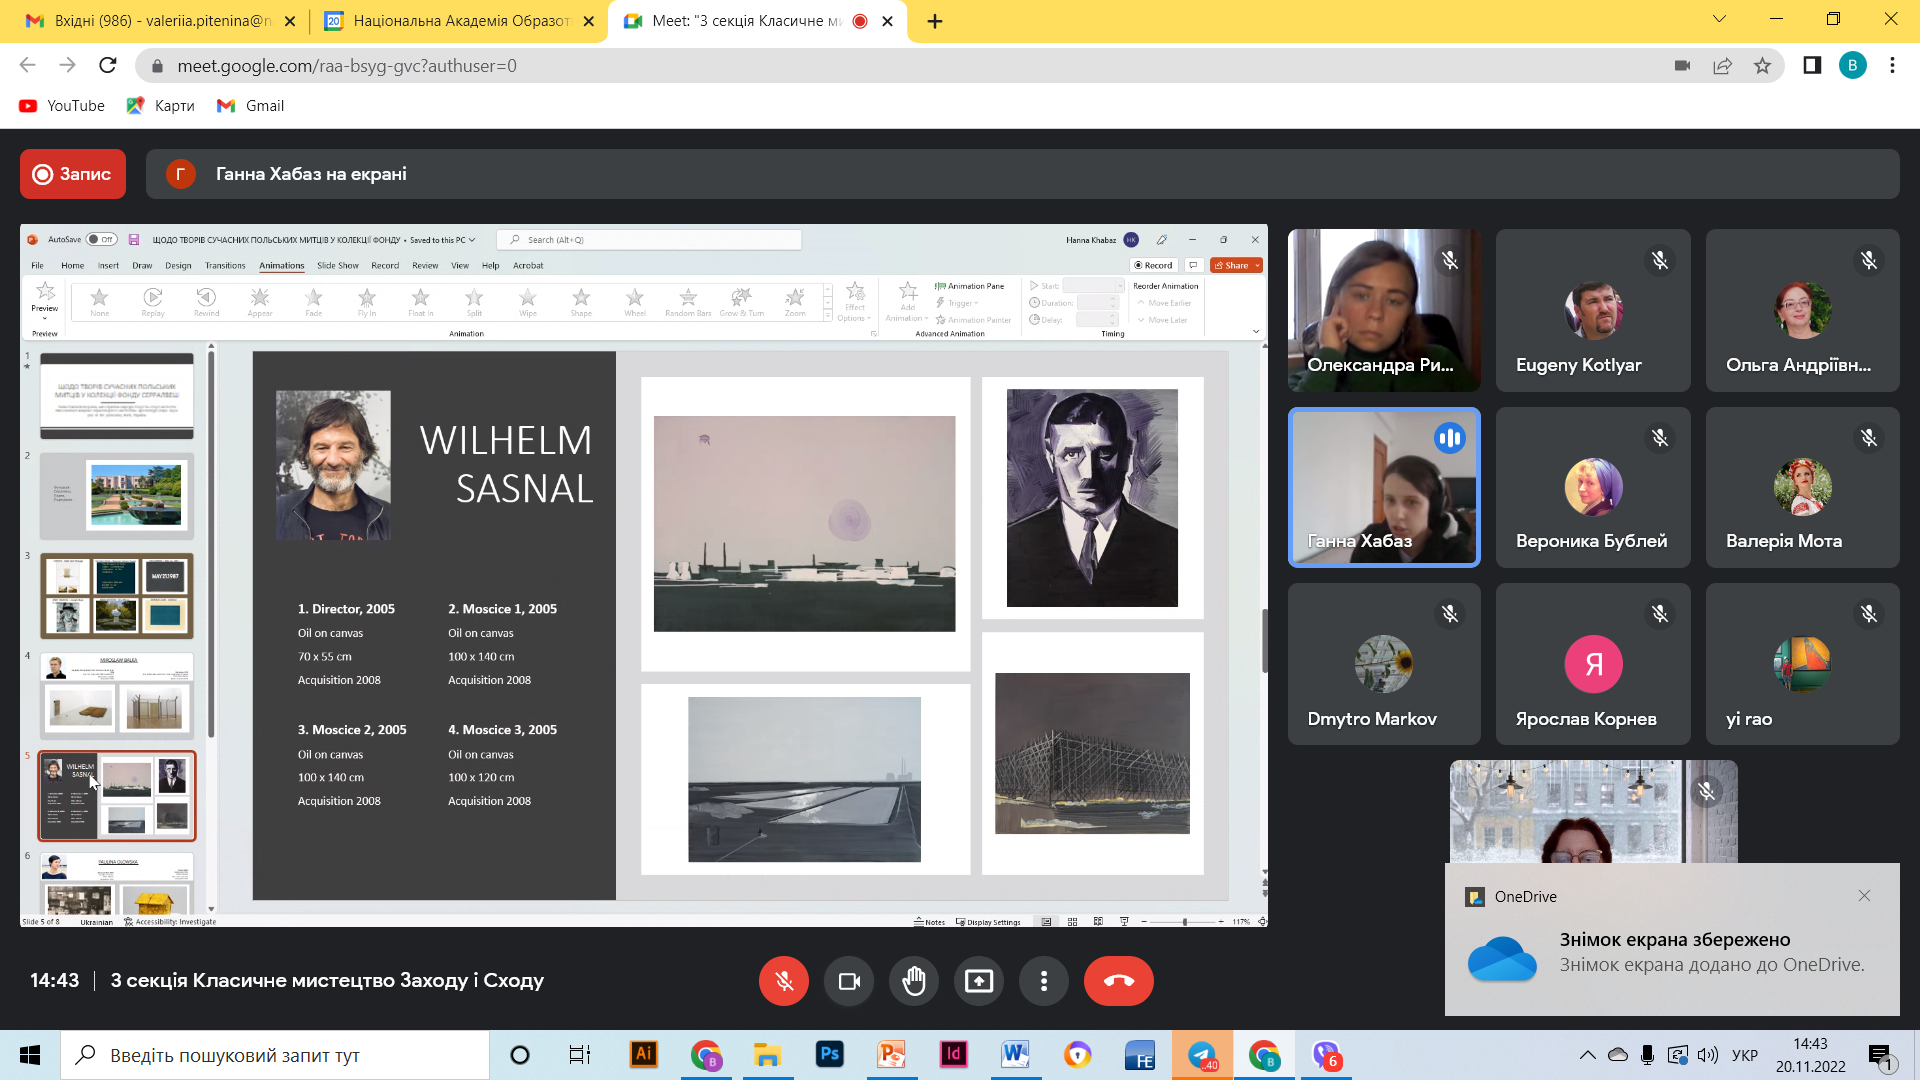This screenshot has height=1080, width=1920.
Task: Expand the Effect Options dropdown
Action: pyautogui.click(x=855, y=302)
